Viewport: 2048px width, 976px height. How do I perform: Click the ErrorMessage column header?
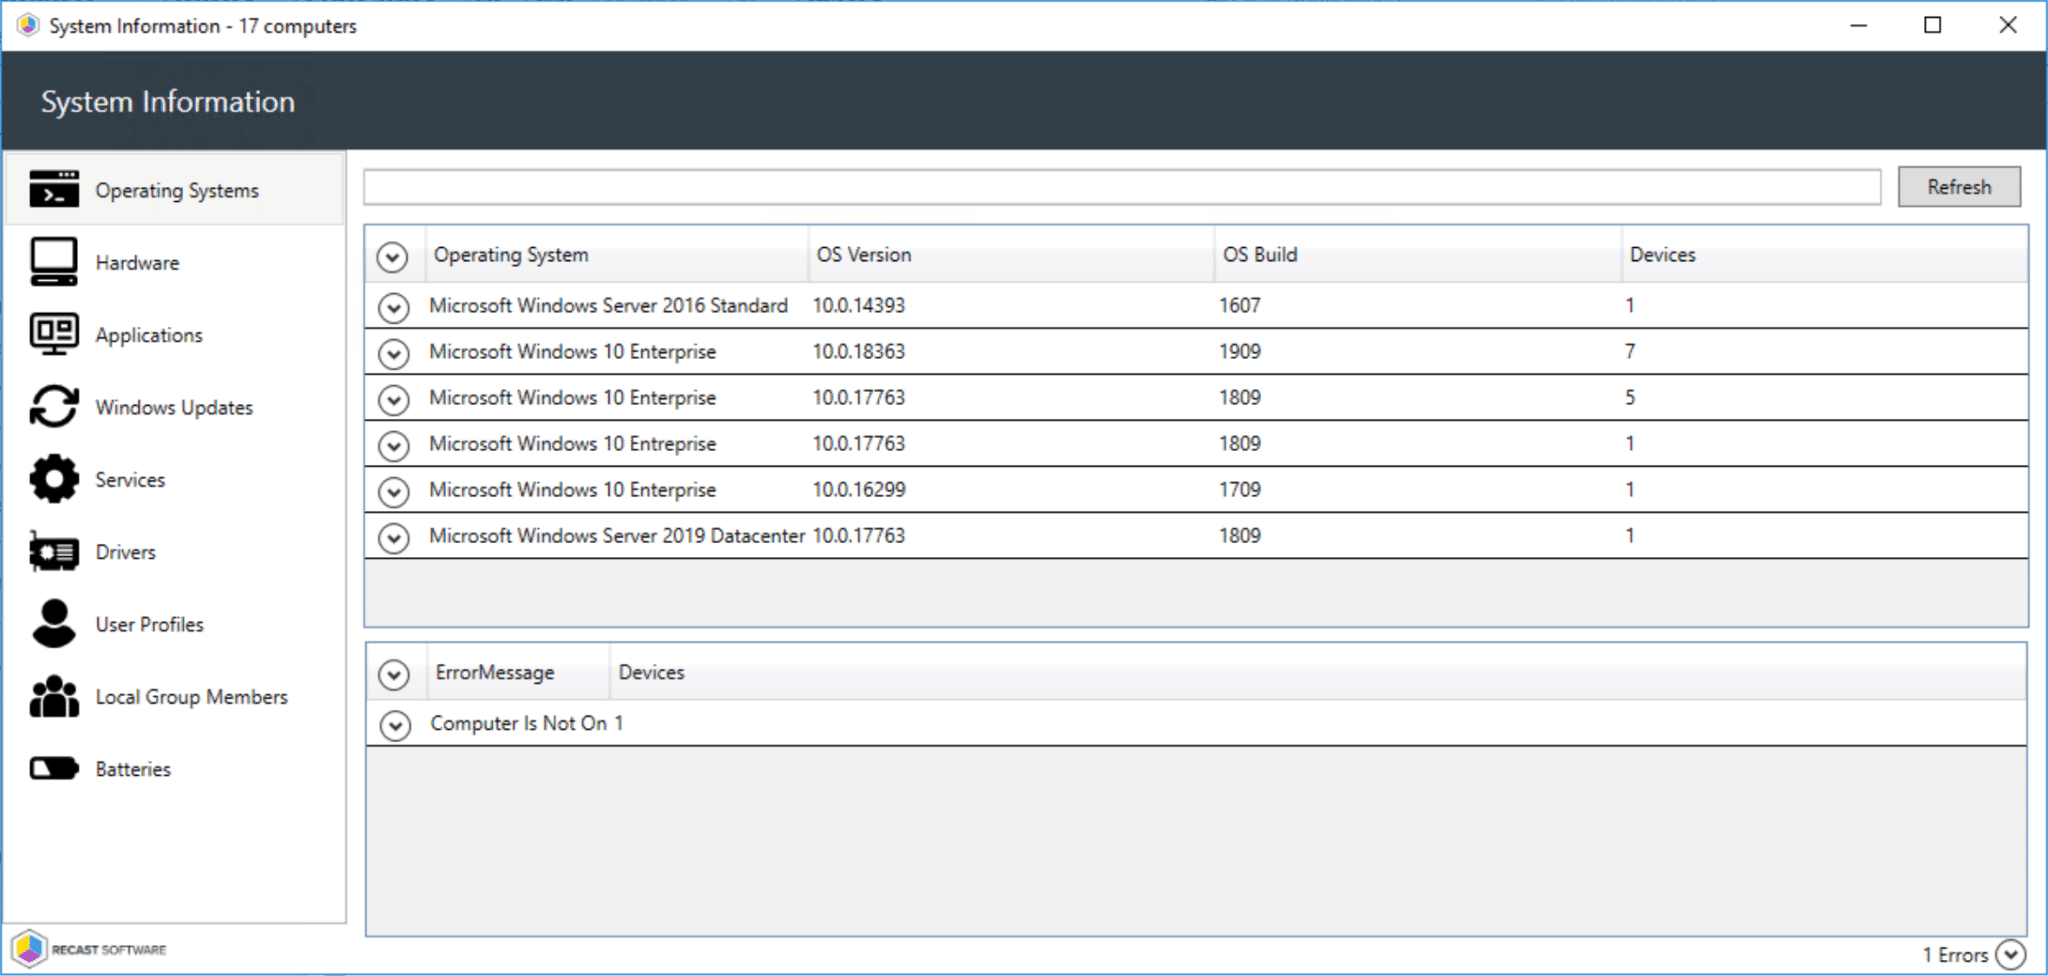[x=518, y=673]
